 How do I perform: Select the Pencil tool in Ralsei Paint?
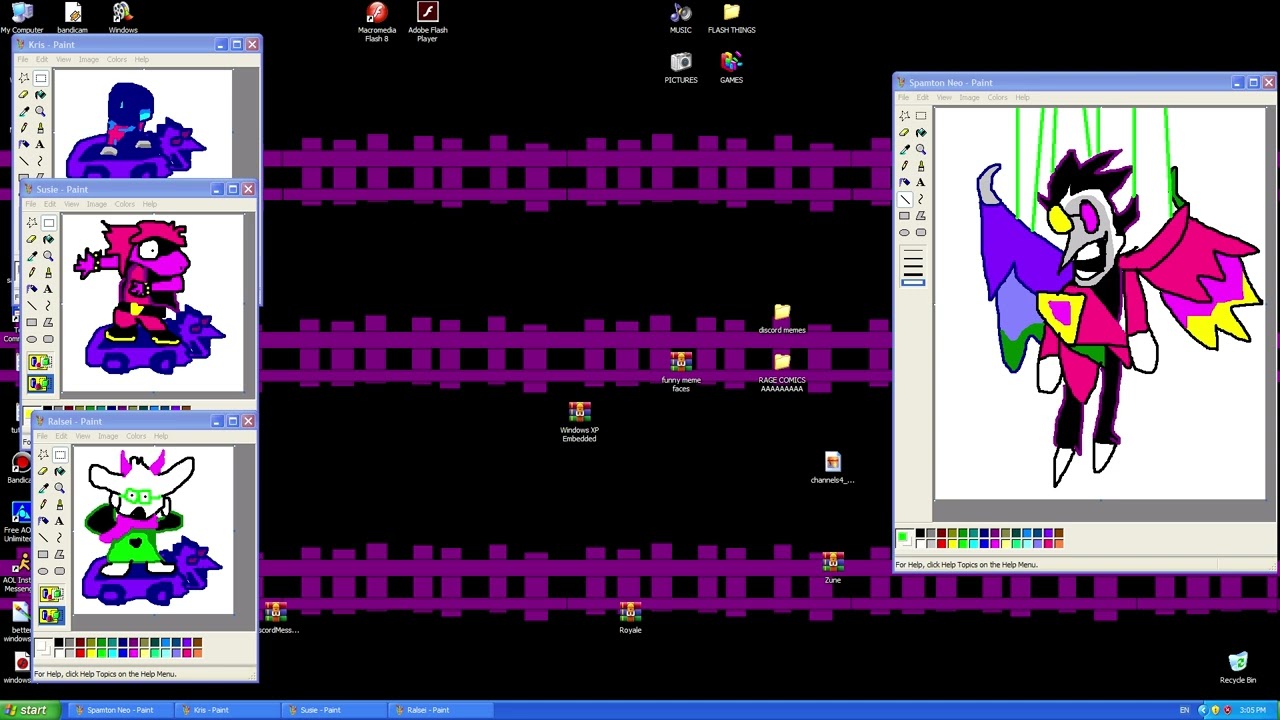(43, 504)
